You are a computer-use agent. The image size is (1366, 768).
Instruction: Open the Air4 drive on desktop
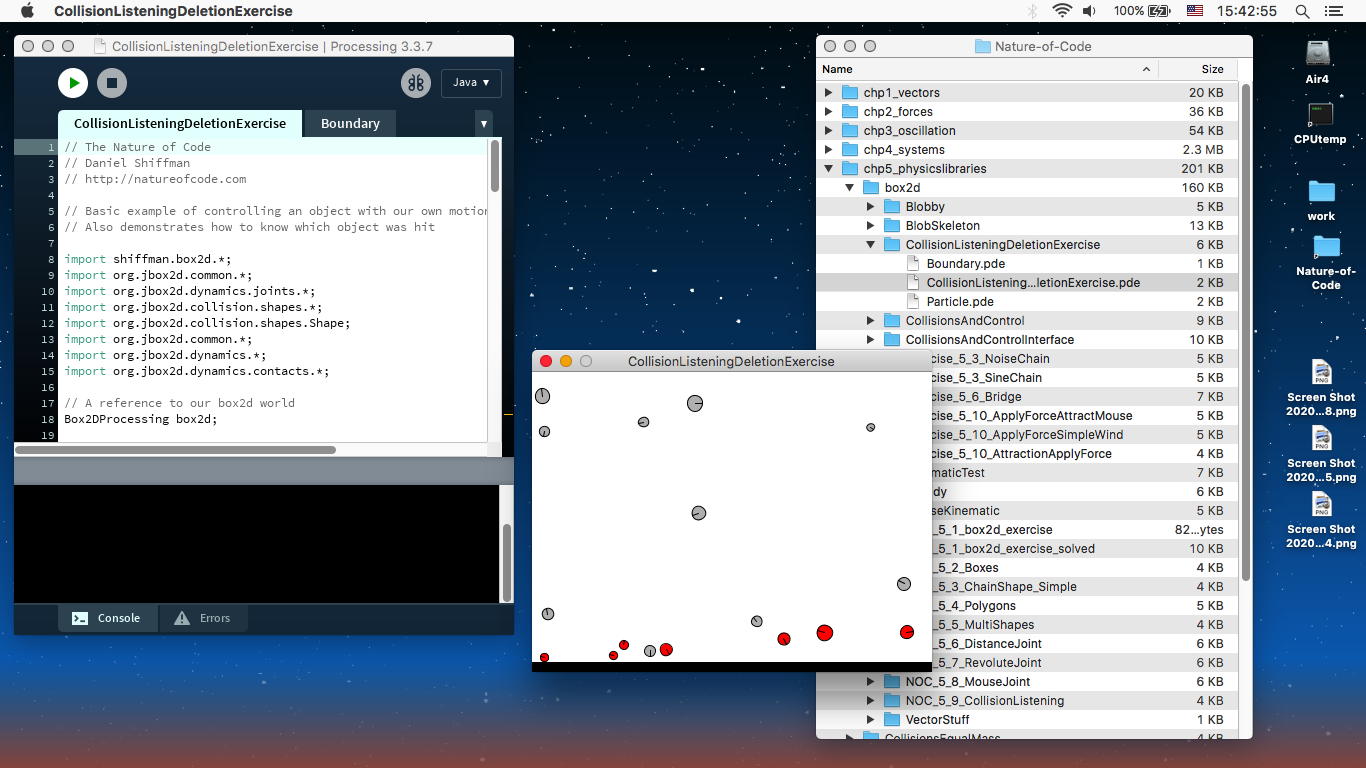pyautogui.click(x=1317, y=59)
